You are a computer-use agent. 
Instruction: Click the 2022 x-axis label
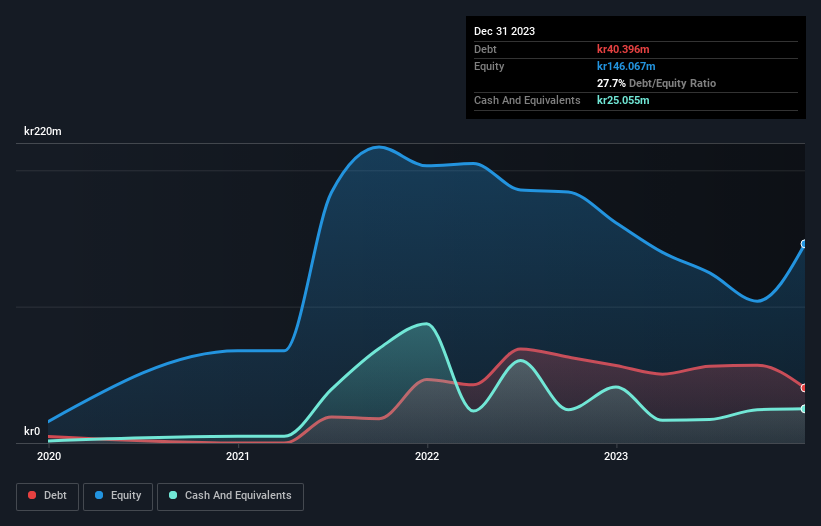click(x=427, y=456)
